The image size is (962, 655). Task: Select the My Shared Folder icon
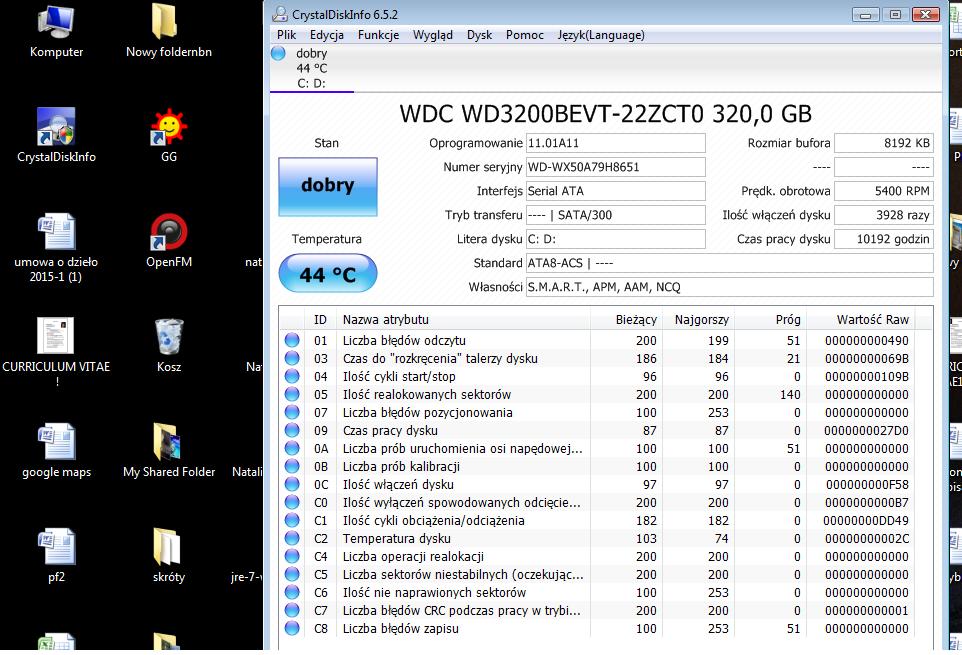tap(166, 442)
